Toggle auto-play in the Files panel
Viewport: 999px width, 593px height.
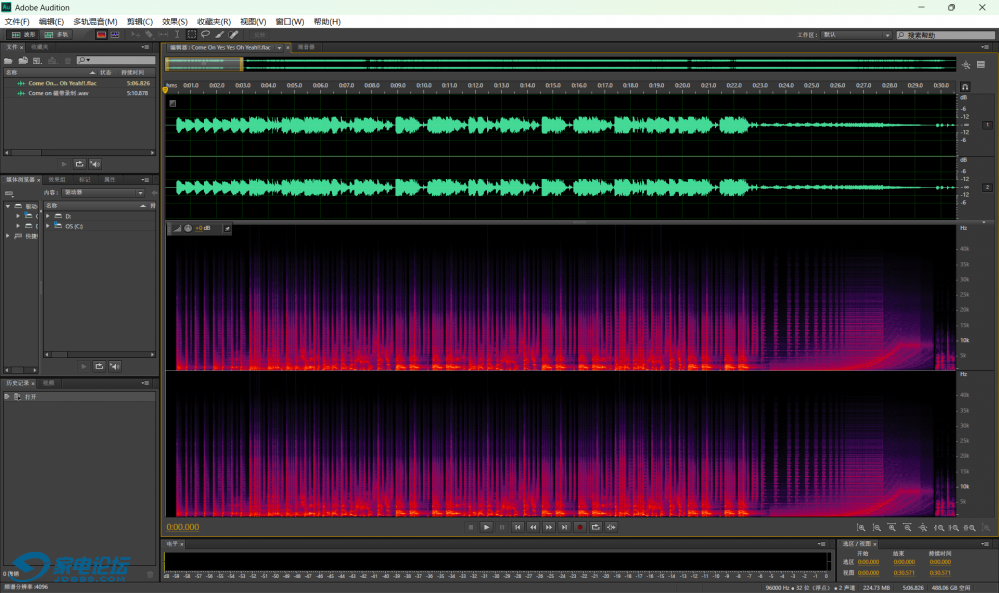95,164
